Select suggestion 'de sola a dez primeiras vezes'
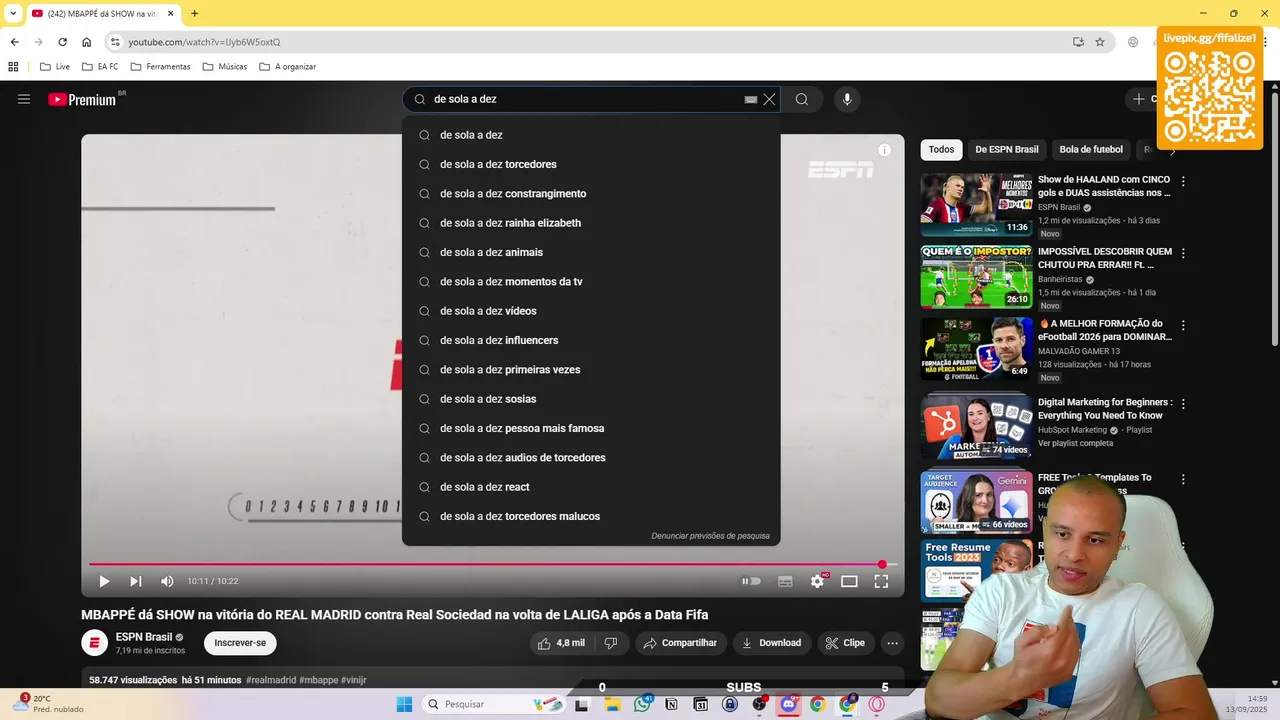 point(591,369)
